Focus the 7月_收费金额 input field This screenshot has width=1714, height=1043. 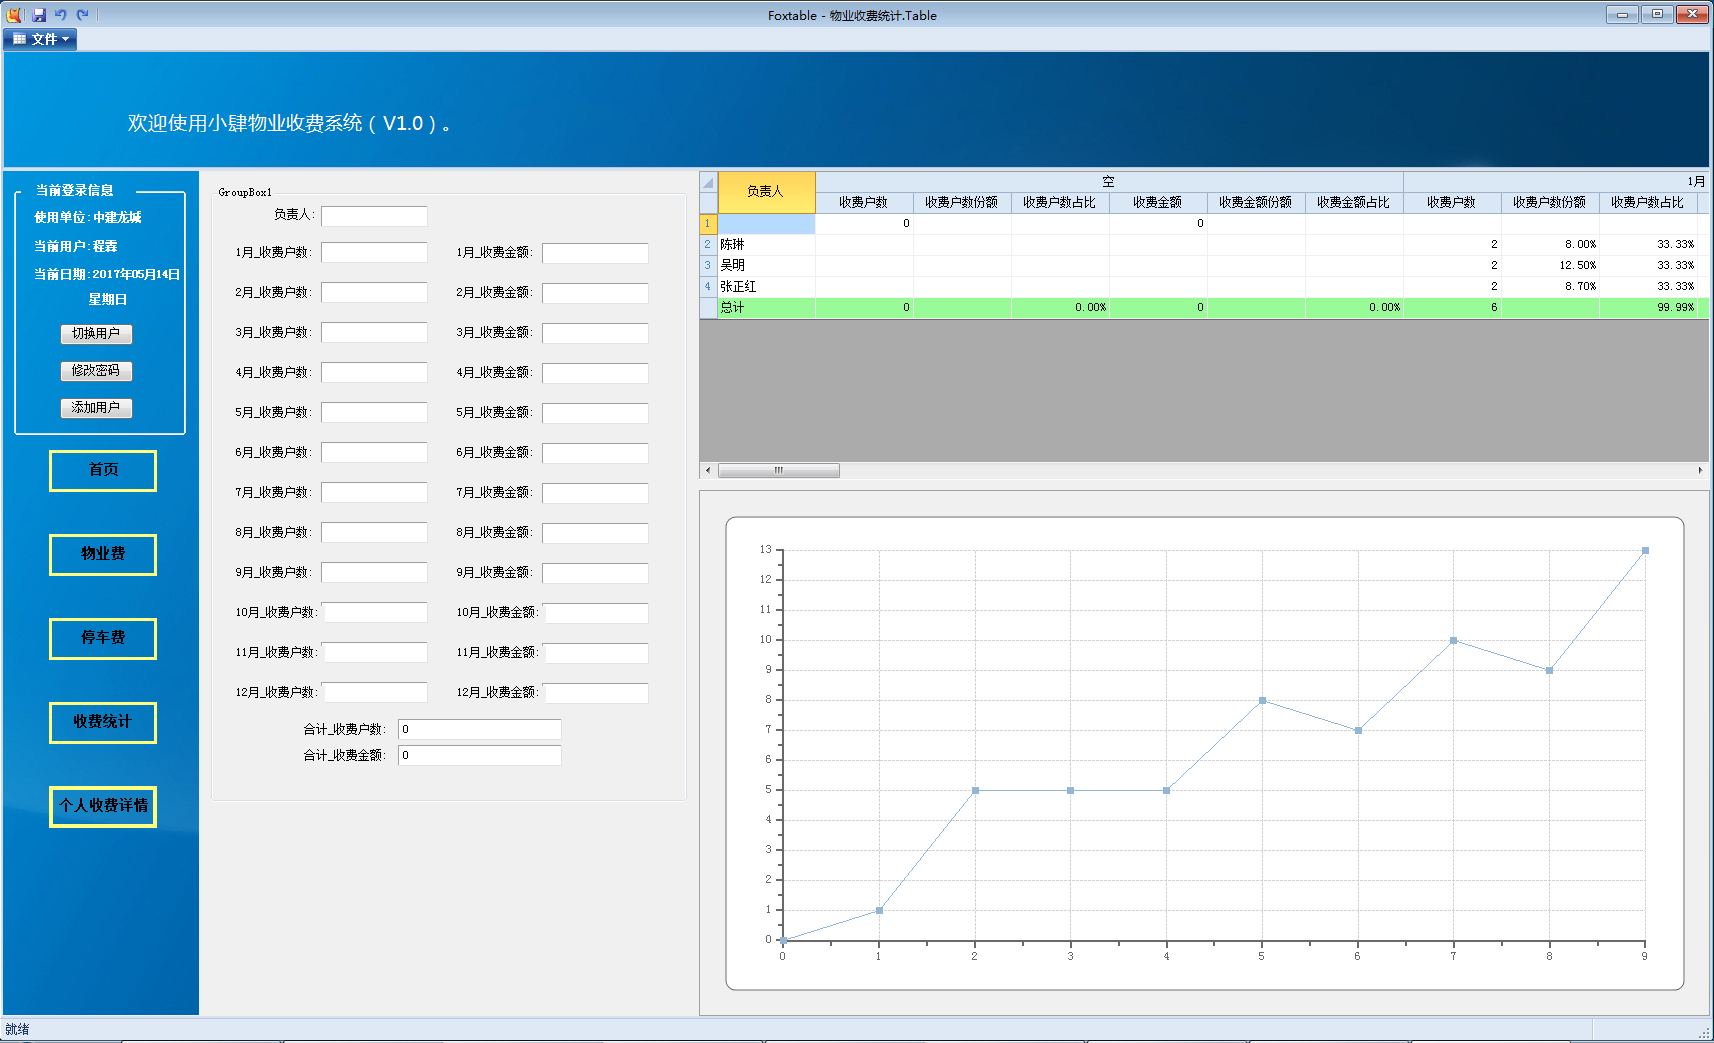click(595, 493)
